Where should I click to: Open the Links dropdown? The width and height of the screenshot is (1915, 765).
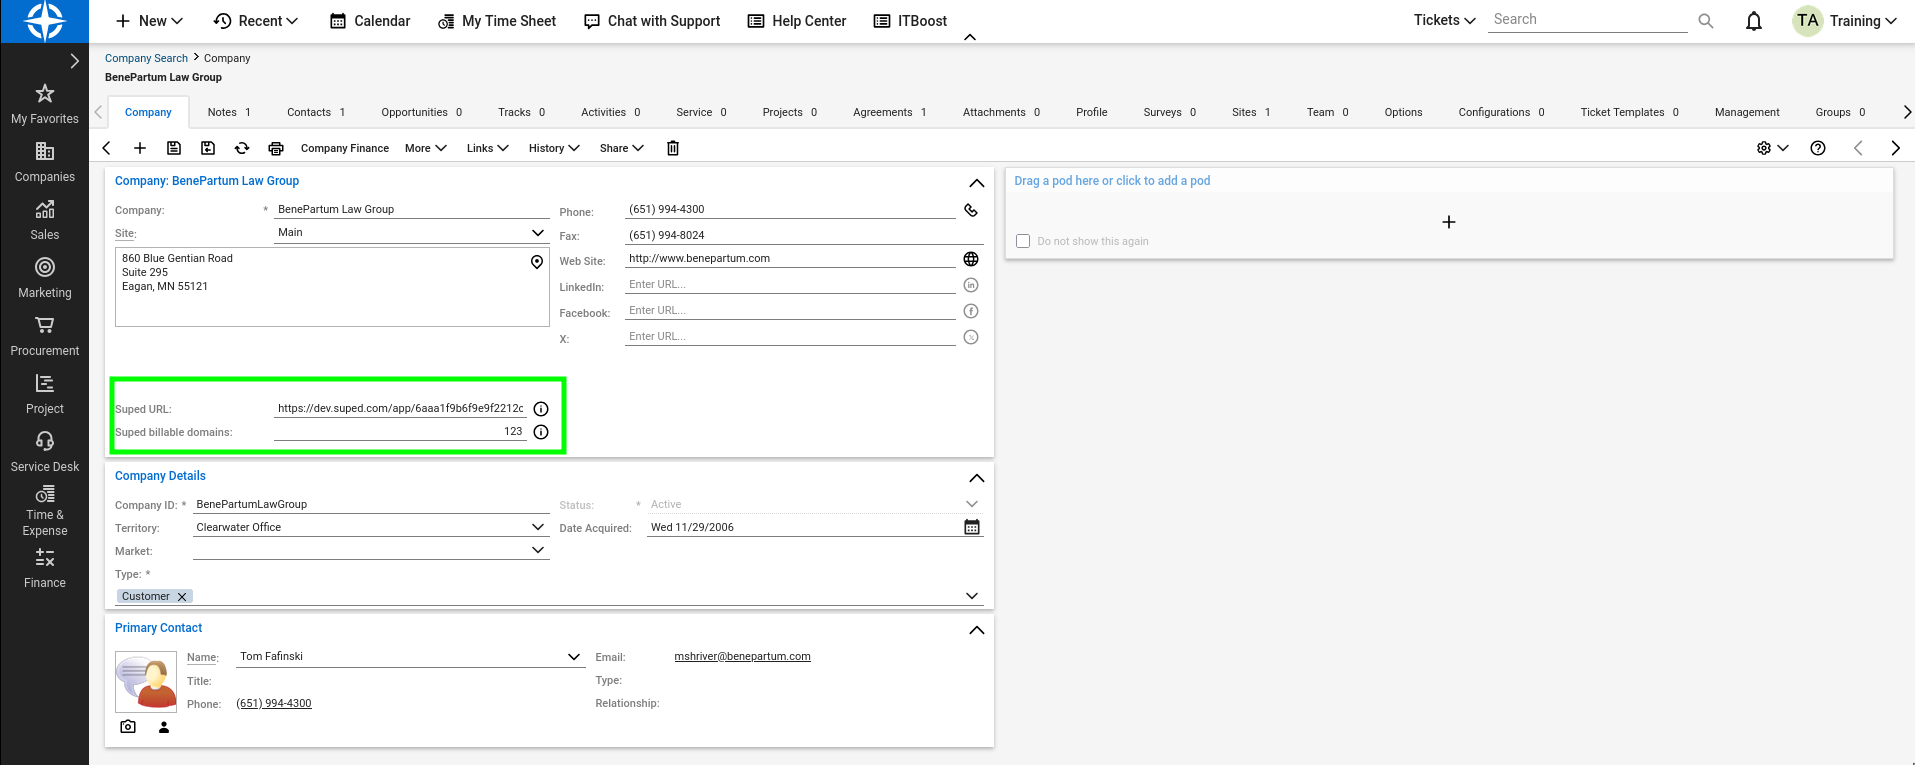point(488,148)
